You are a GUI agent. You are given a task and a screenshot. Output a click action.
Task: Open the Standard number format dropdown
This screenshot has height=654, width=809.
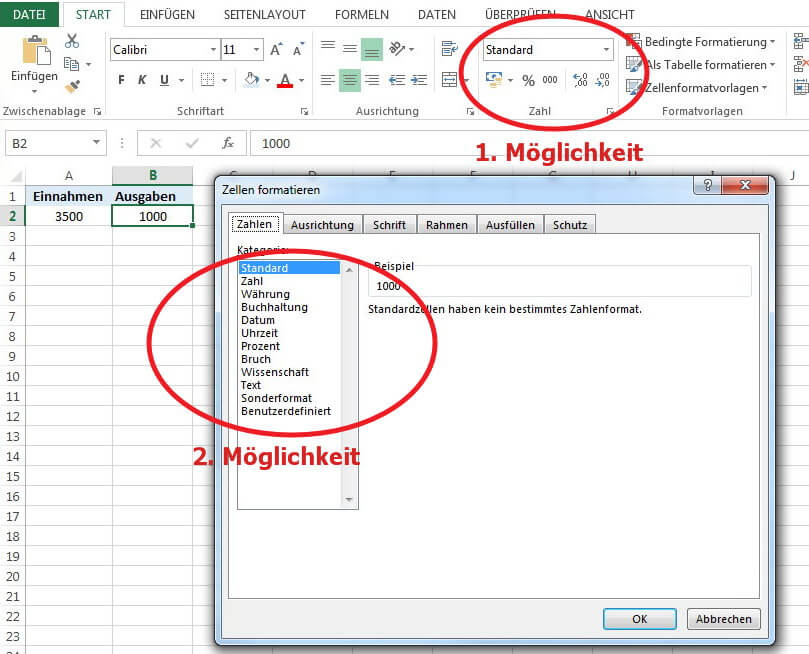607,49
